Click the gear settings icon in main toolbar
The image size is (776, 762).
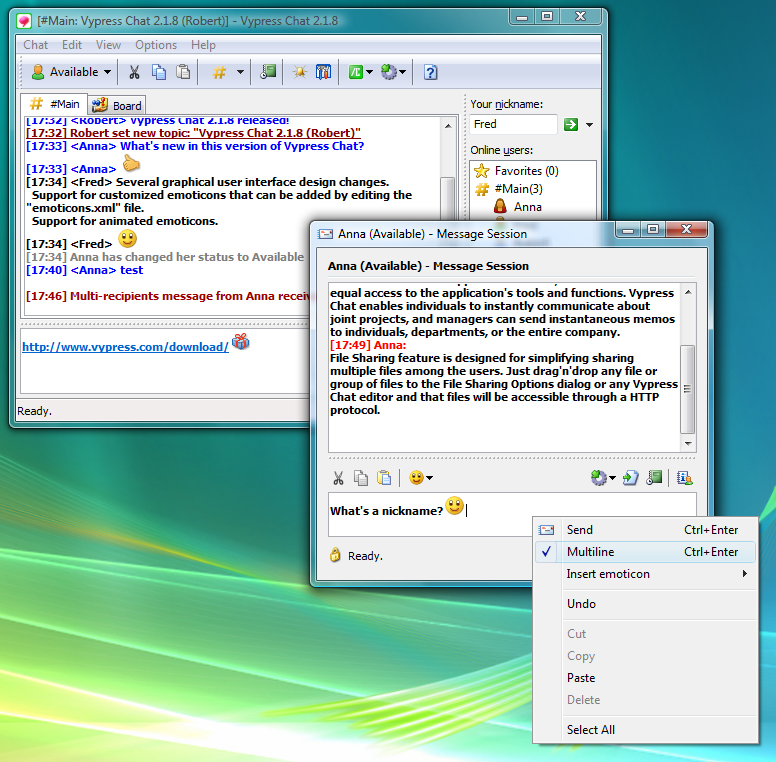tap(388, 72)
